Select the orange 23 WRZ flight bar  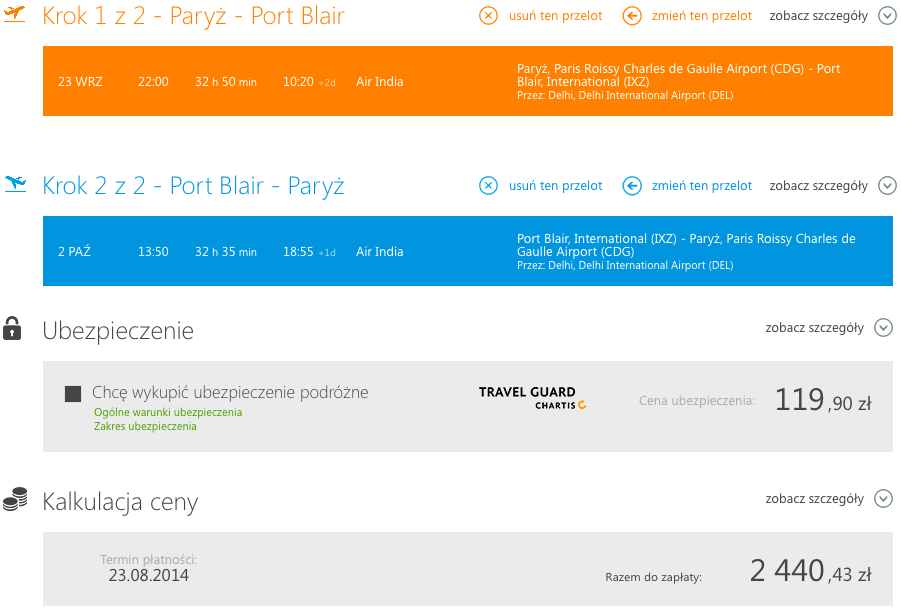pyautogui.click(x=468, y=81)
